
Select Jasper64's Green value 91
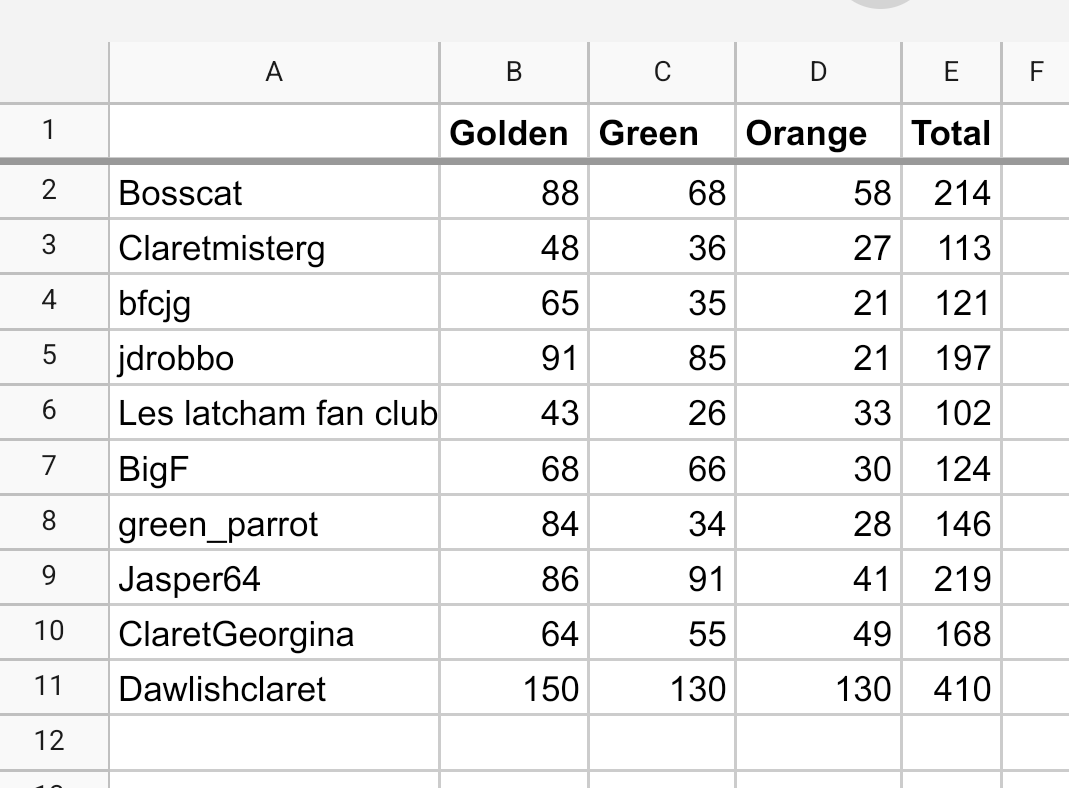[662, 577]
